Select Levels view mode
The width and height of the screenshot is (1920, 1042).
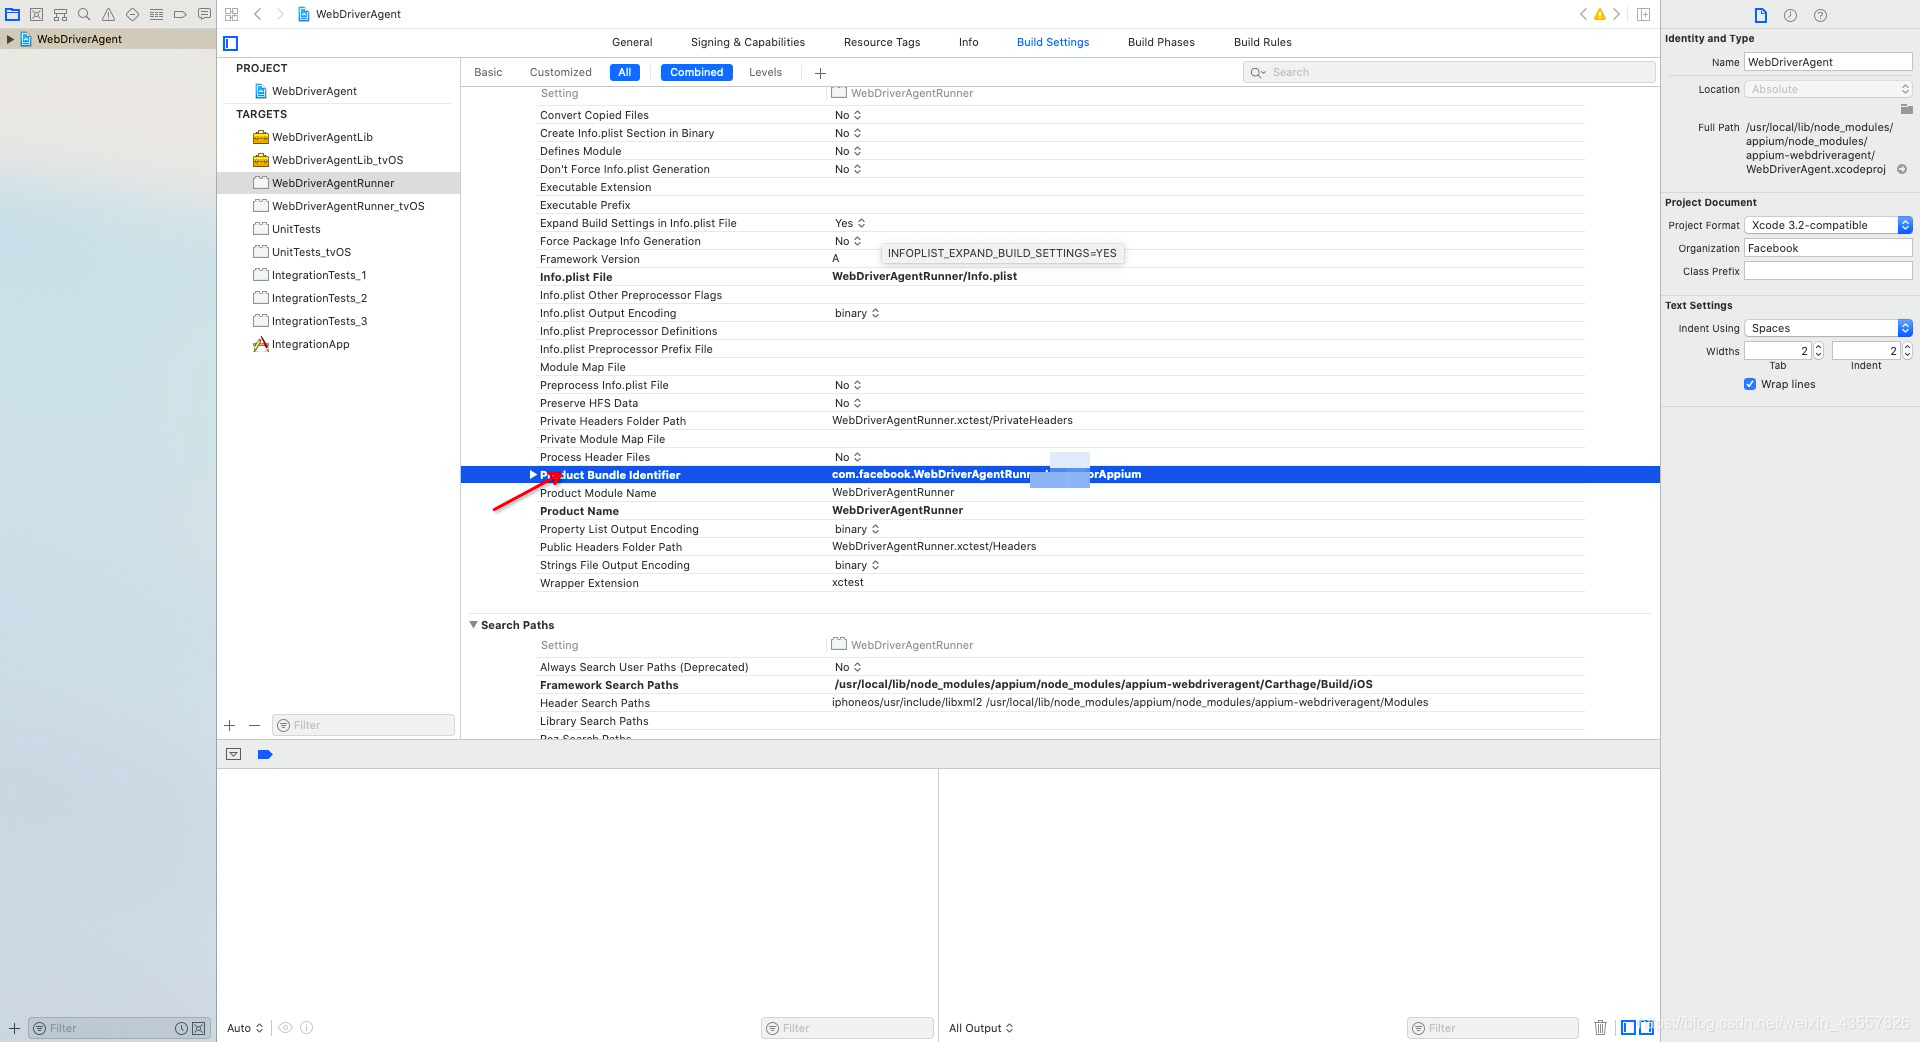(765, 72)
